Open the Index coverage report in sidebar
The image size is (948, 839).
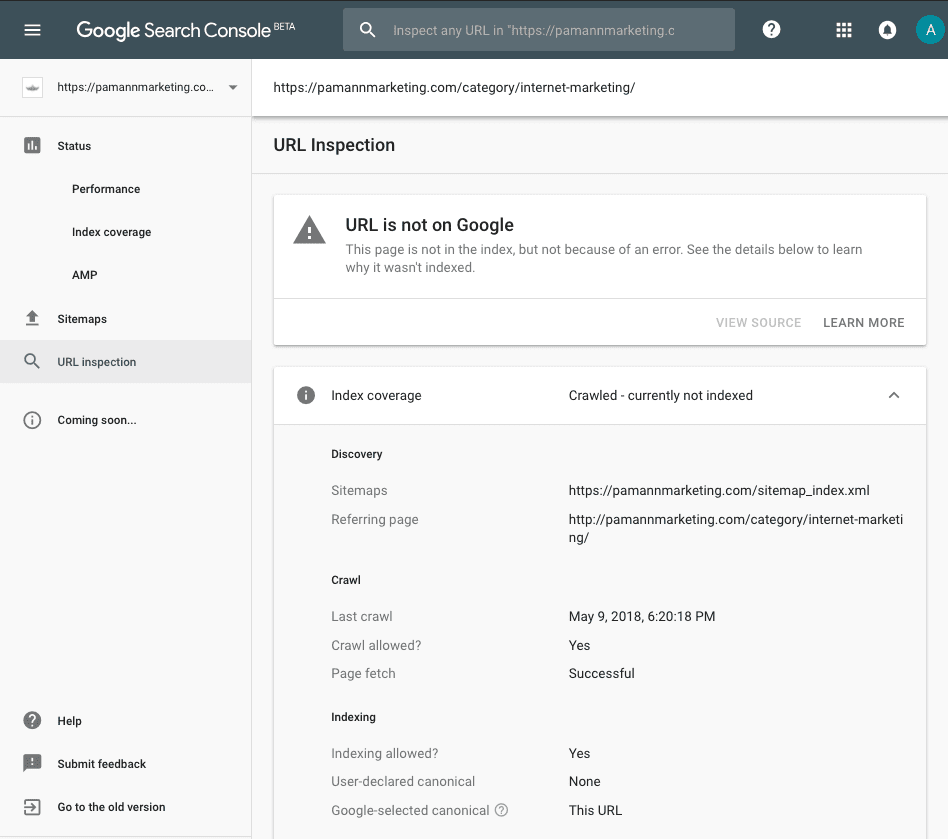coord(111,232)
